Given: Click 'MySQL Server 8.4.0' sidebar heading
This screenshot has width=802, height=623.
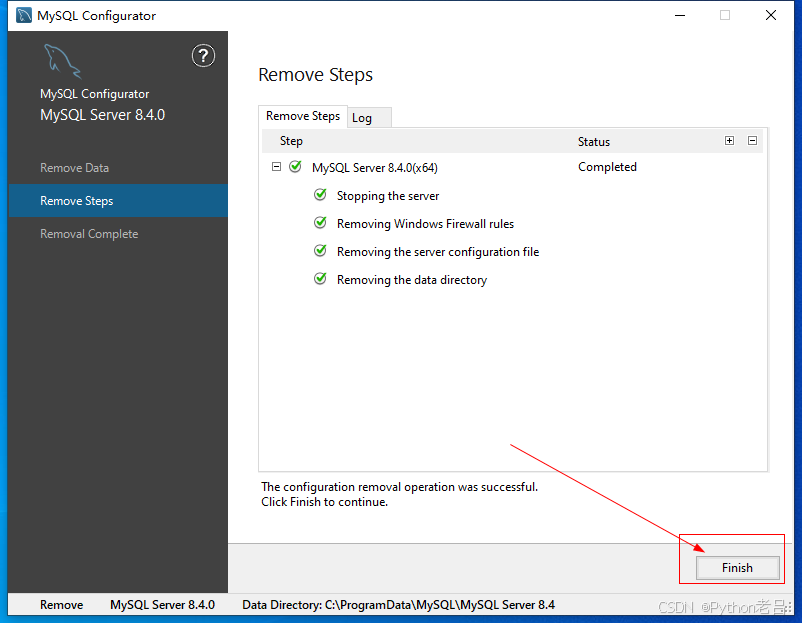Looking at the screenshot, I should pyautogui.click(x=102, y=115).
